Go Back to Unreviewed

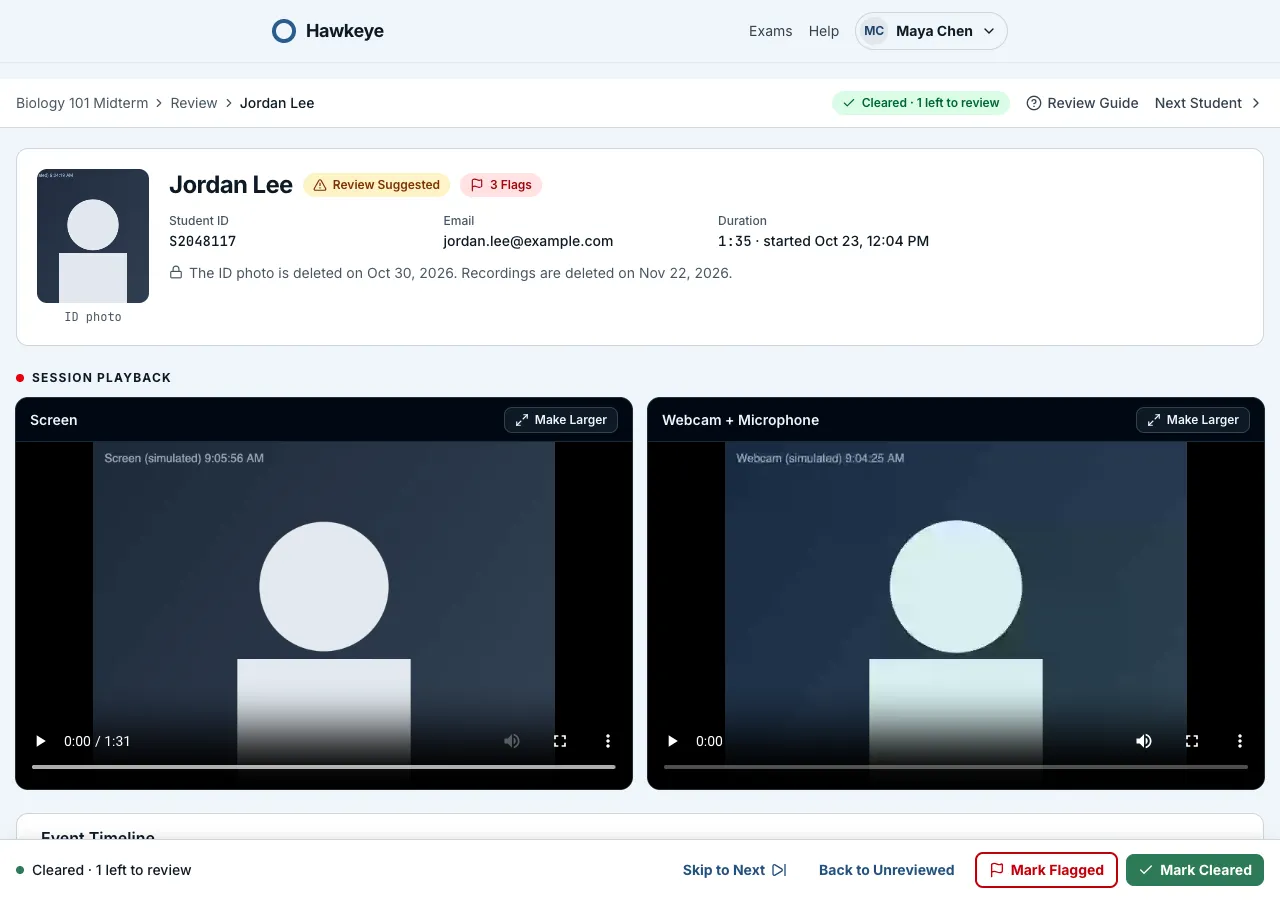coord(886,870)
